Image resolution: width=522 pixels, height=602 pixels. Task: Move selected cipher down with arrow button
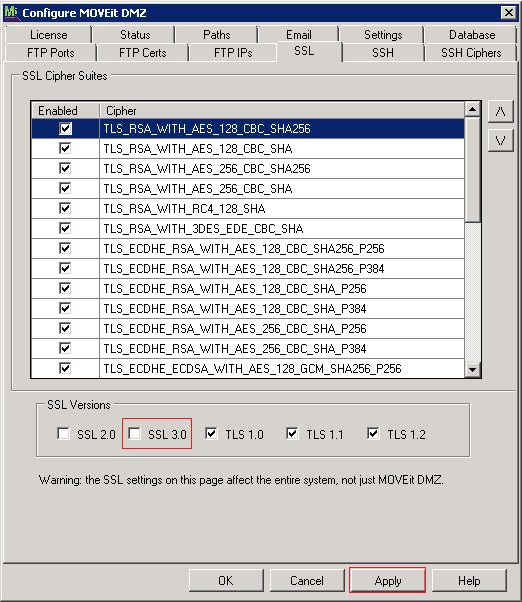click(x=501, y=141)
